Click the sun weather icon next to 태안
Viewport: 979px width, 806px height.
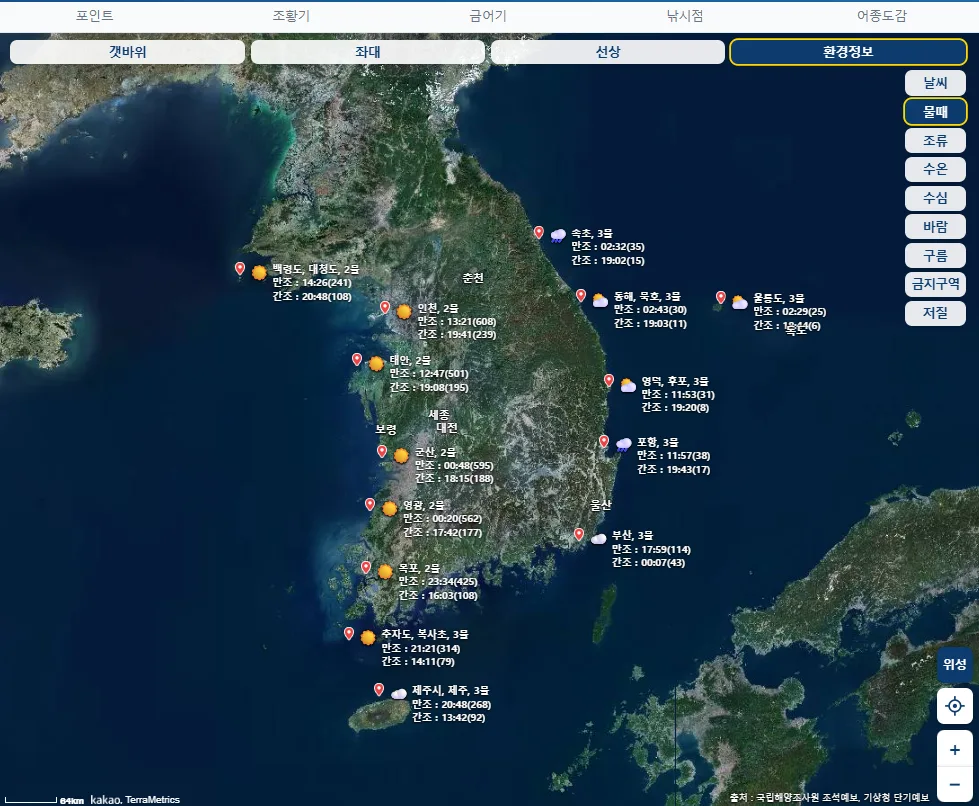(376, 363)
